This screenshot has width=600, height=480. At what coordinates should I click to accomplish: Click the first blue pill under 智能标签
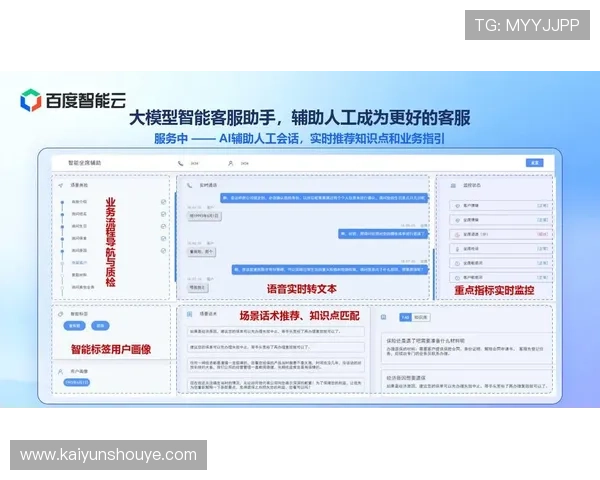point(74,326)
